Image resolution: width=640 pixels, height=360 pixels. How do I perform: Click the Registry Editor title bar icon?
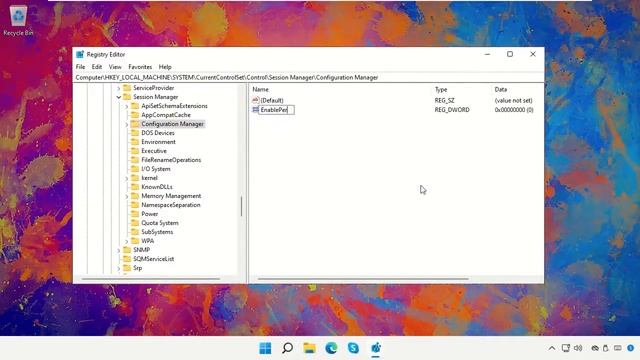[x=80, y=54]
